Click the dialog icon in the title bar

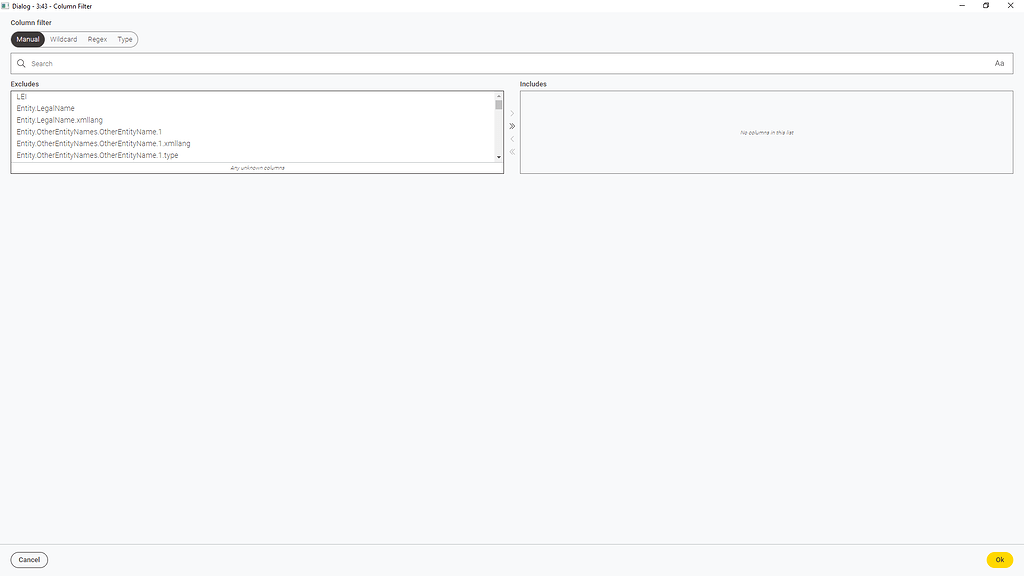click(4, 6)
